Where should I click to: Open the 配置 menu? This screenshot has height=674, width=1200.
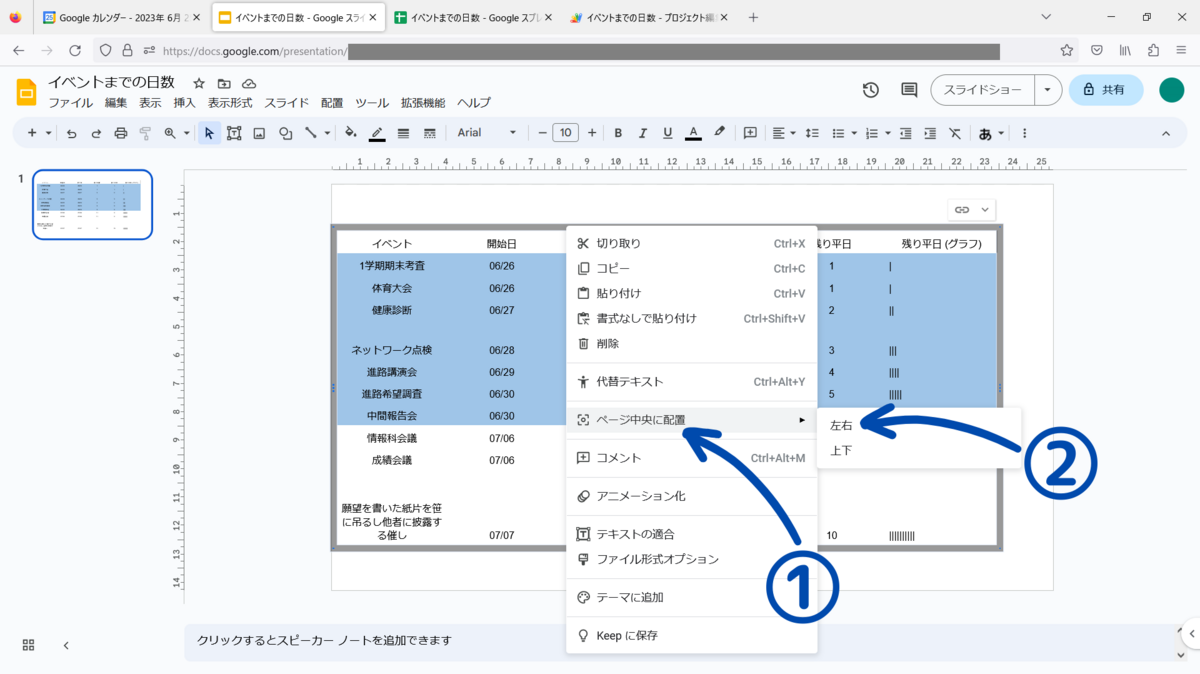(x=332, y=103)
